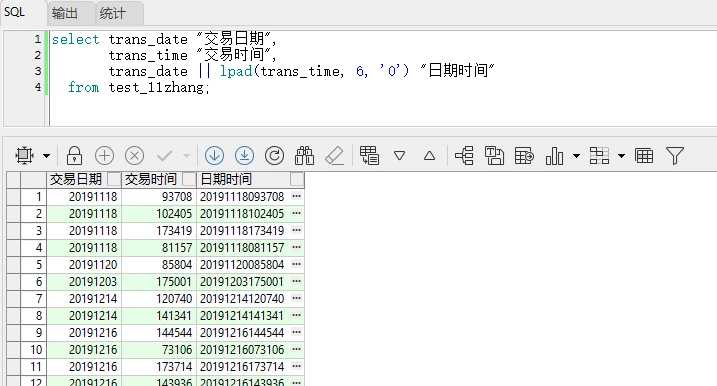Select row number 6 in grid
This screenshot has width=717, height=386.
pos(33,282)
